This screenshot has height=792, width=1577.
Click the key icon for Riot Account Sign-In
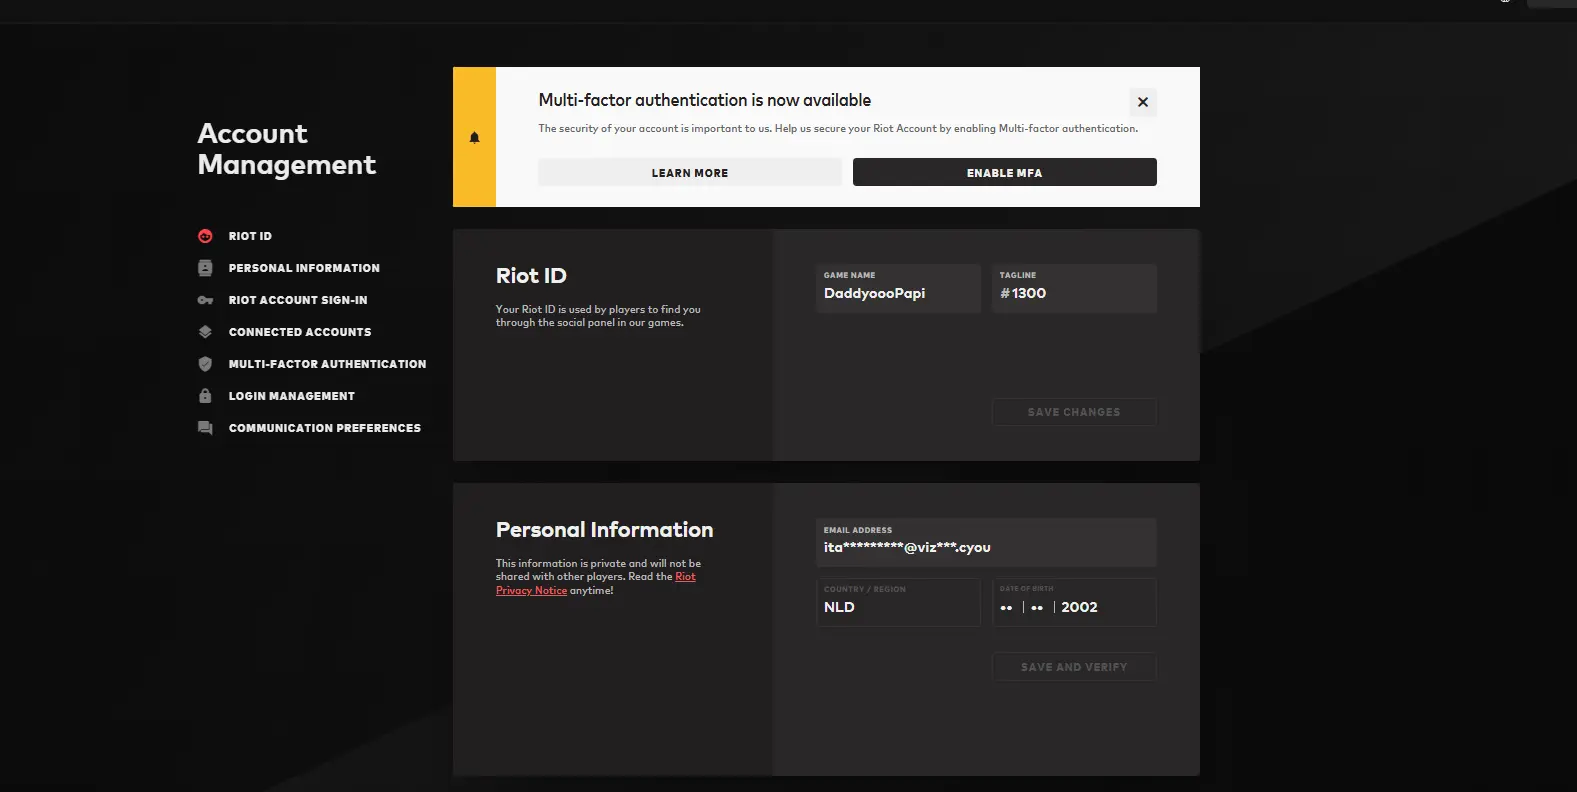pyautogui.click(x=205, y=300)
